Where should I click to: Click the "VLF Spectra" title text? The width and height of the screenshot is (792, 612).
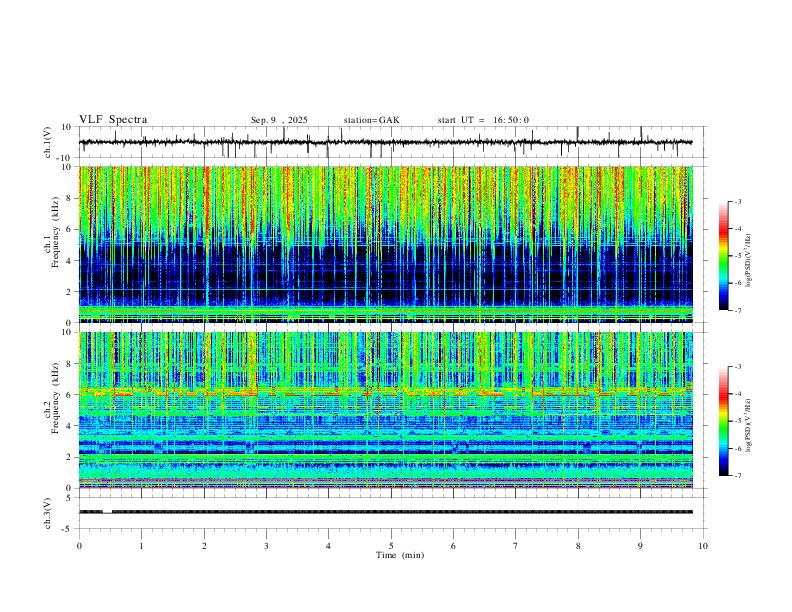pyautogui.click(x=113, y=120)
